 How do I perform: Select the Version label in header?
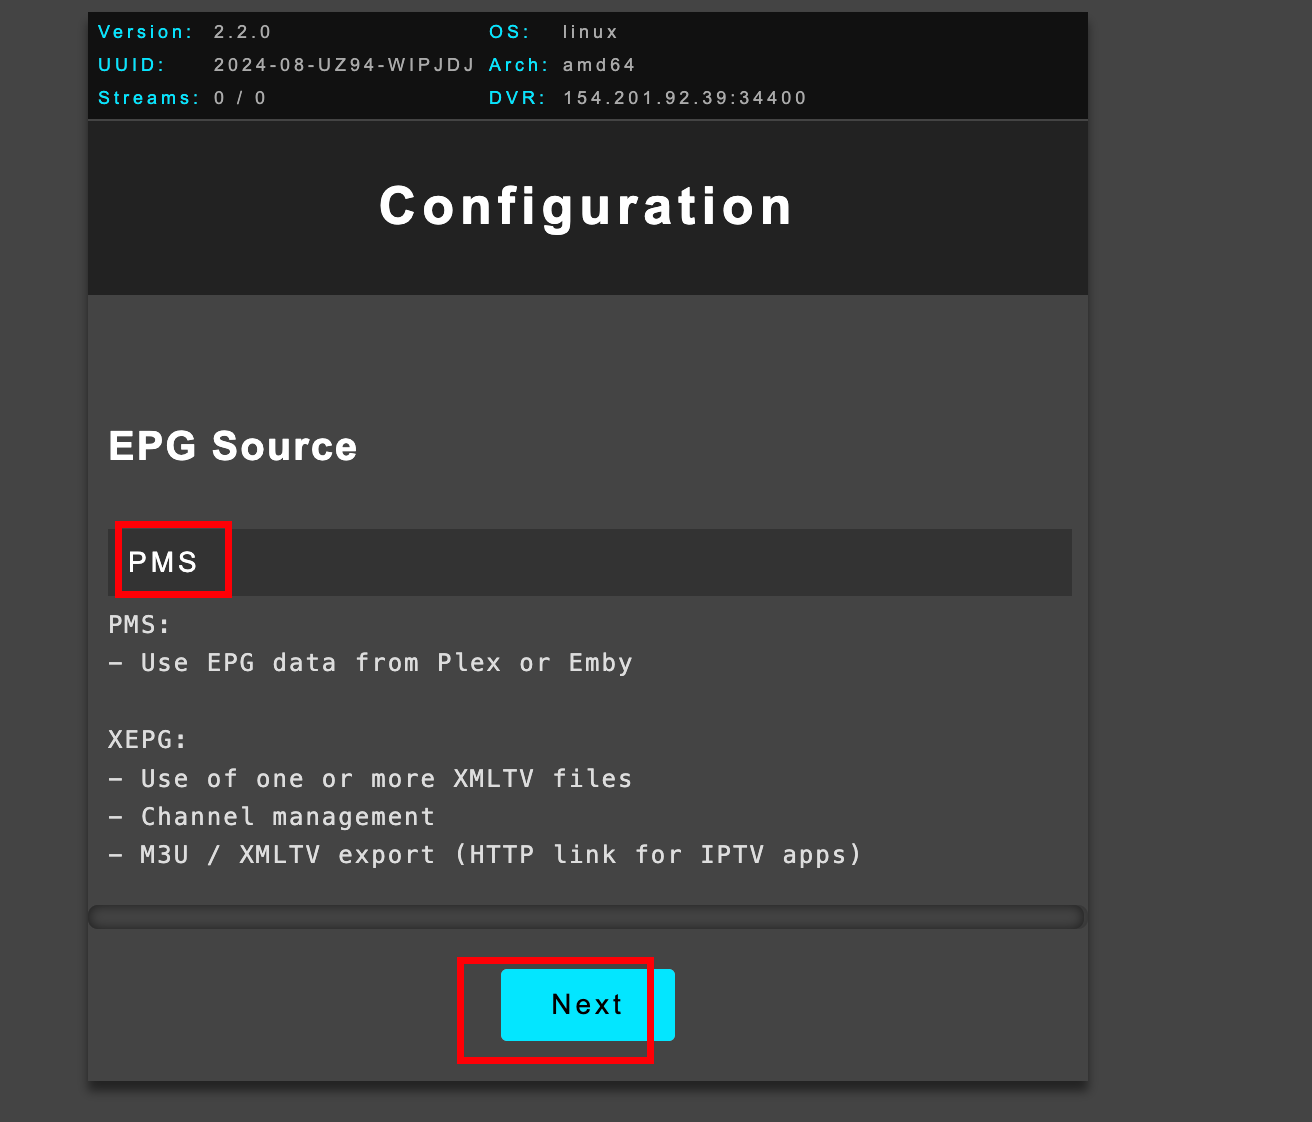(x=146, y=32)
